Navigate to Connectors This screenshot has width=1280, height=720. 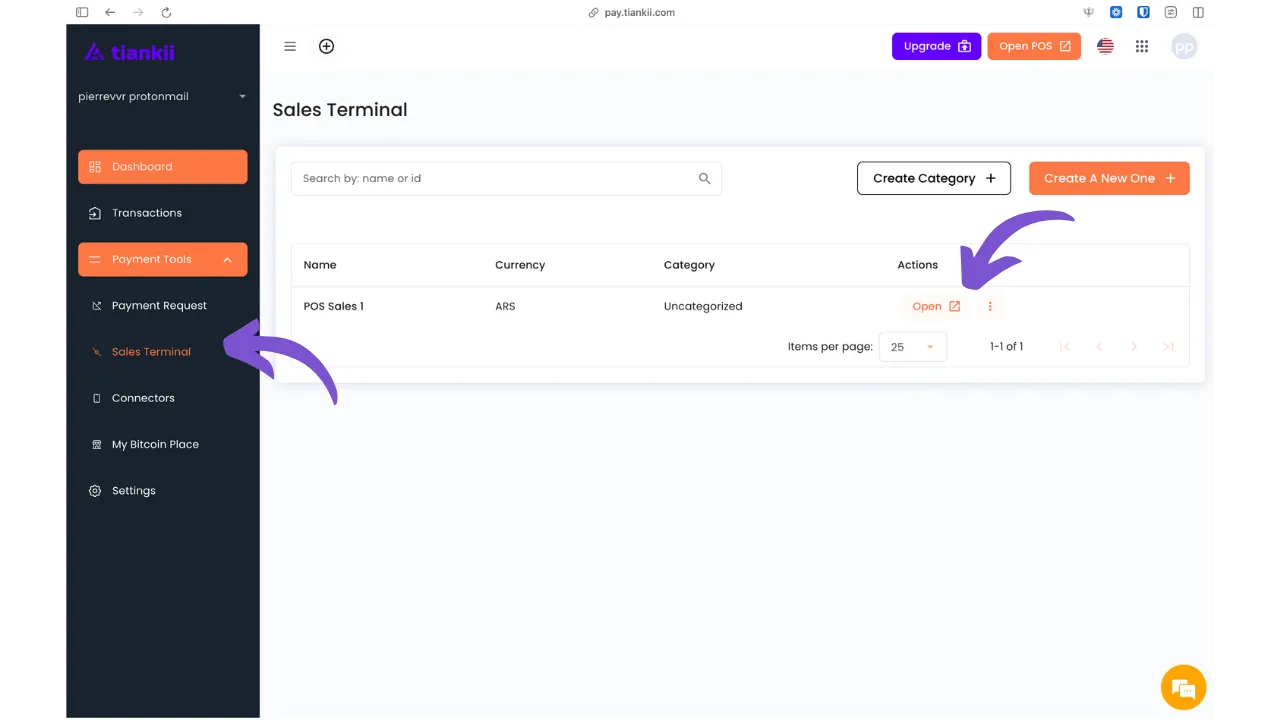coord(142,398)
